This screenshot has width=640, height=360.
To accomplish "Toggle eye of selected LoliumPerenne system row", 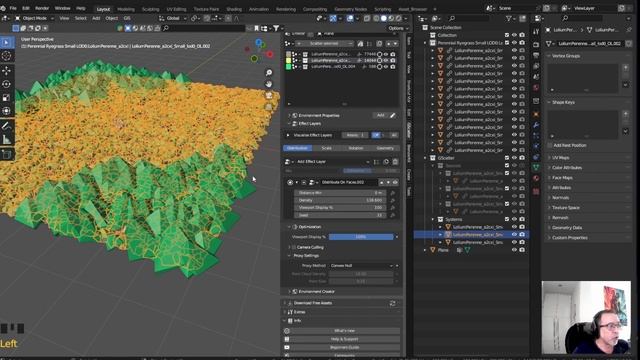I will pyautogui.click(x=514, y=235).
